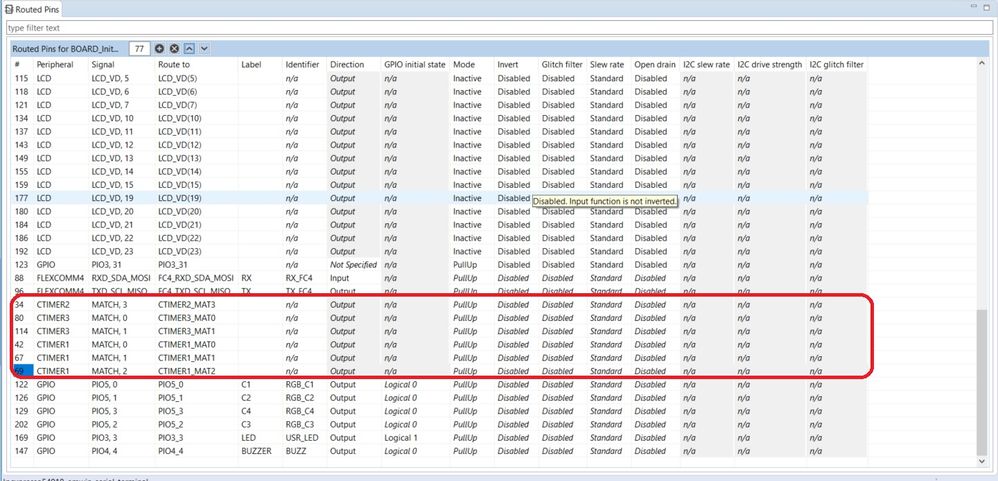Click the LCD_VD, 11 signal cell

113,132
